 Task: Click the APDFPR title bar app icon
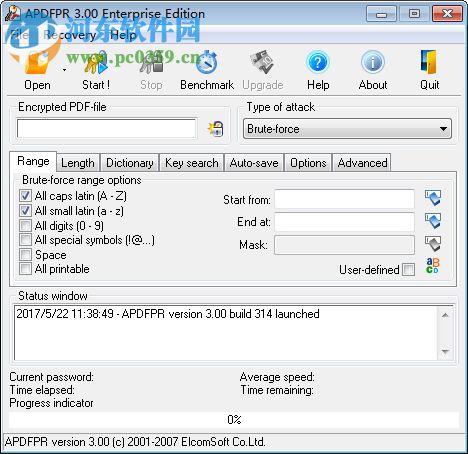pos(13,13)
